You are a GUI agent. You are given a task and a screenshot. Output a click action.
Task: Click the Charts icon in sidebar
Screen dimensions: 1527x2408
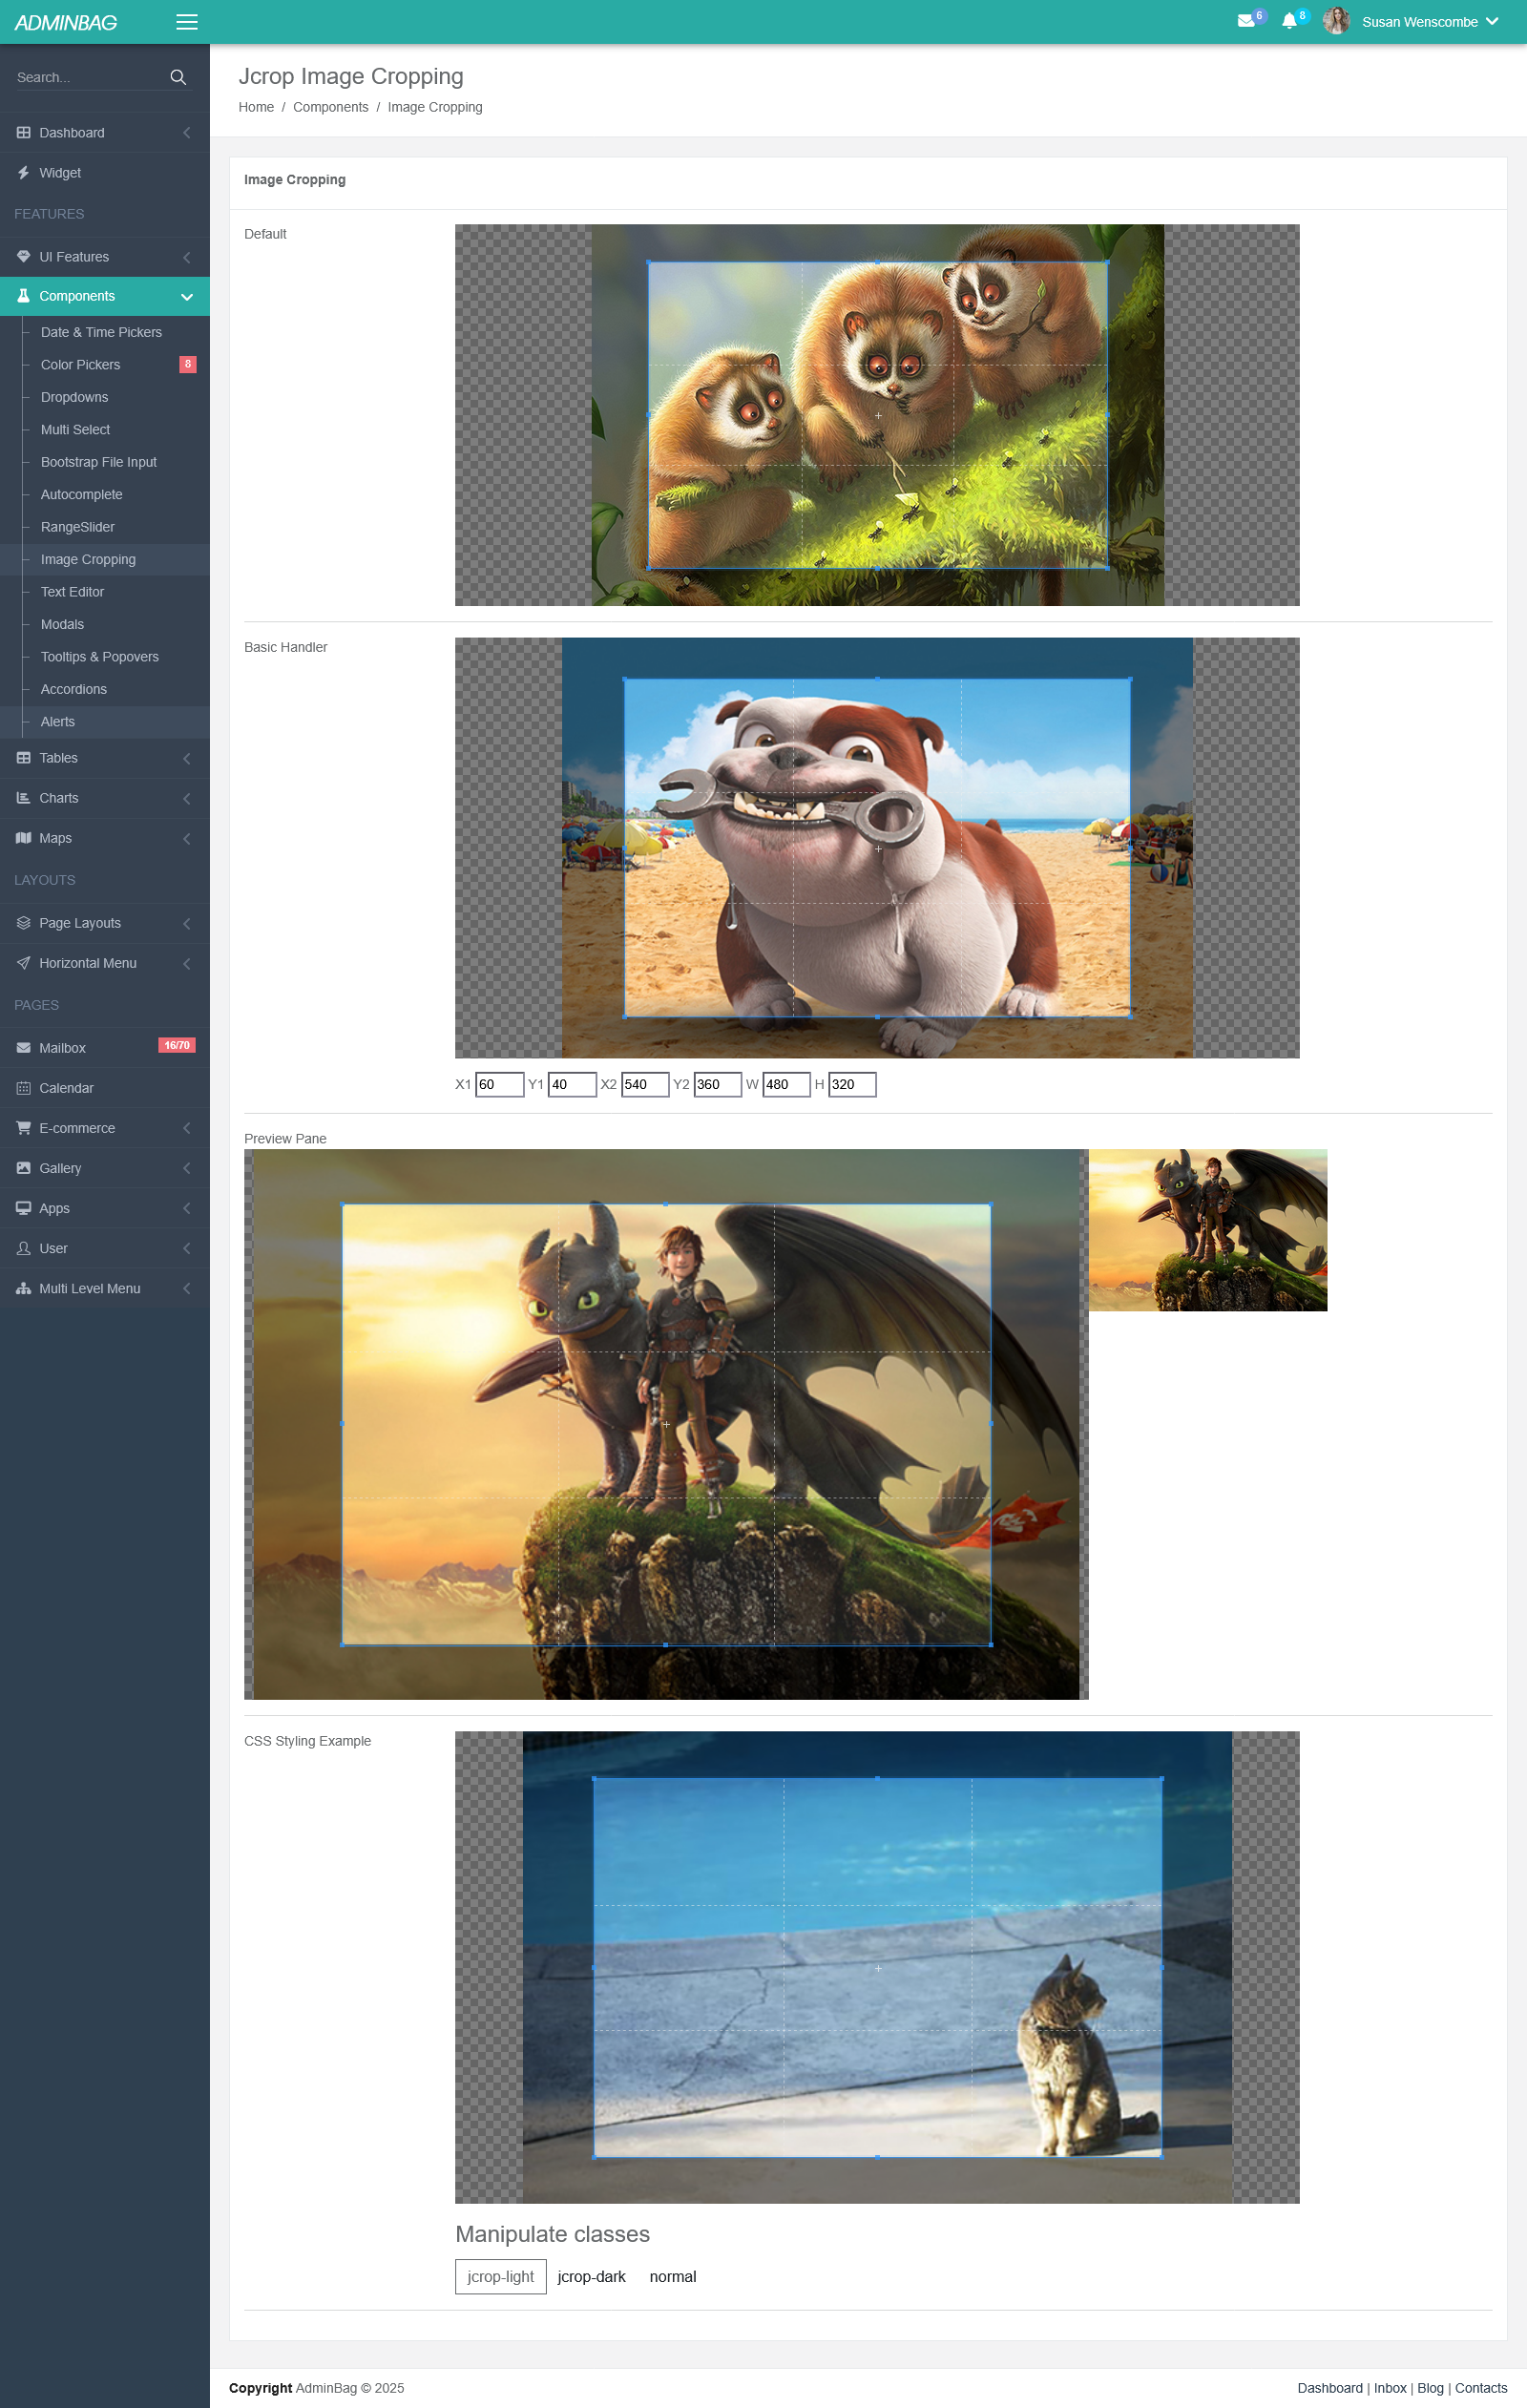tap(23, 798)
